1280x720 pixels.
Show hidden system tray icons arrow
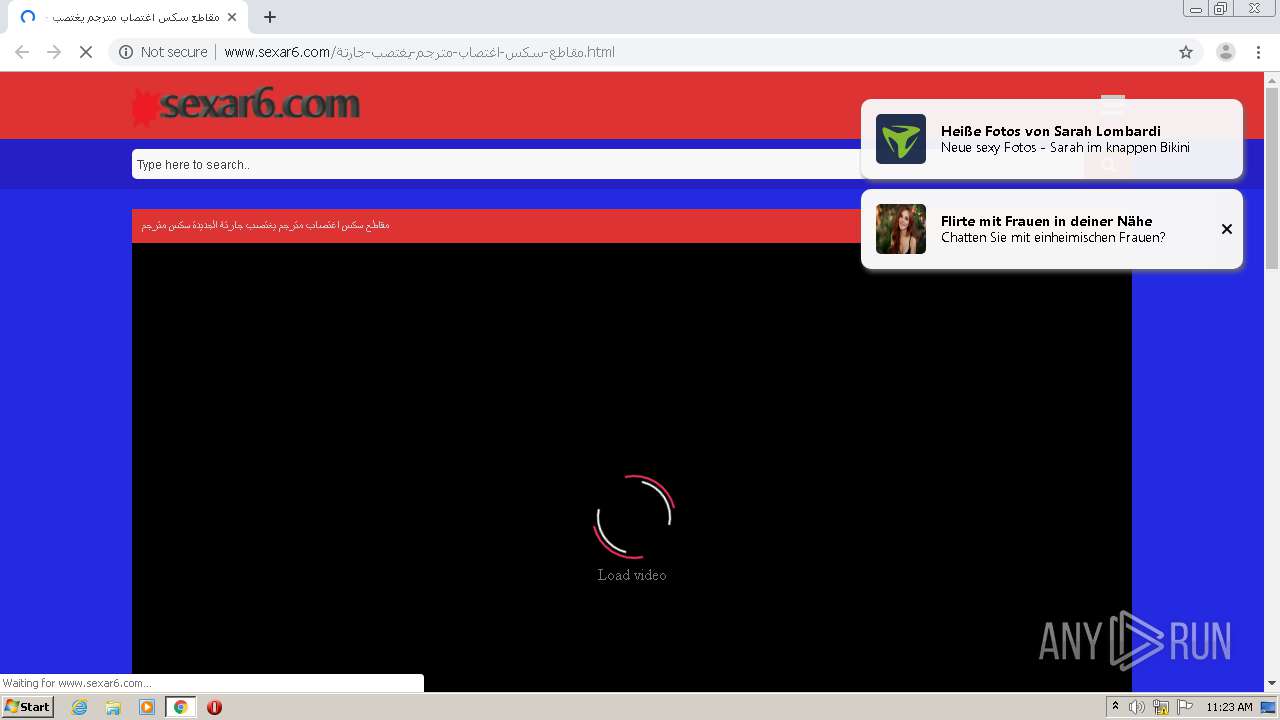coord(1115,707)
